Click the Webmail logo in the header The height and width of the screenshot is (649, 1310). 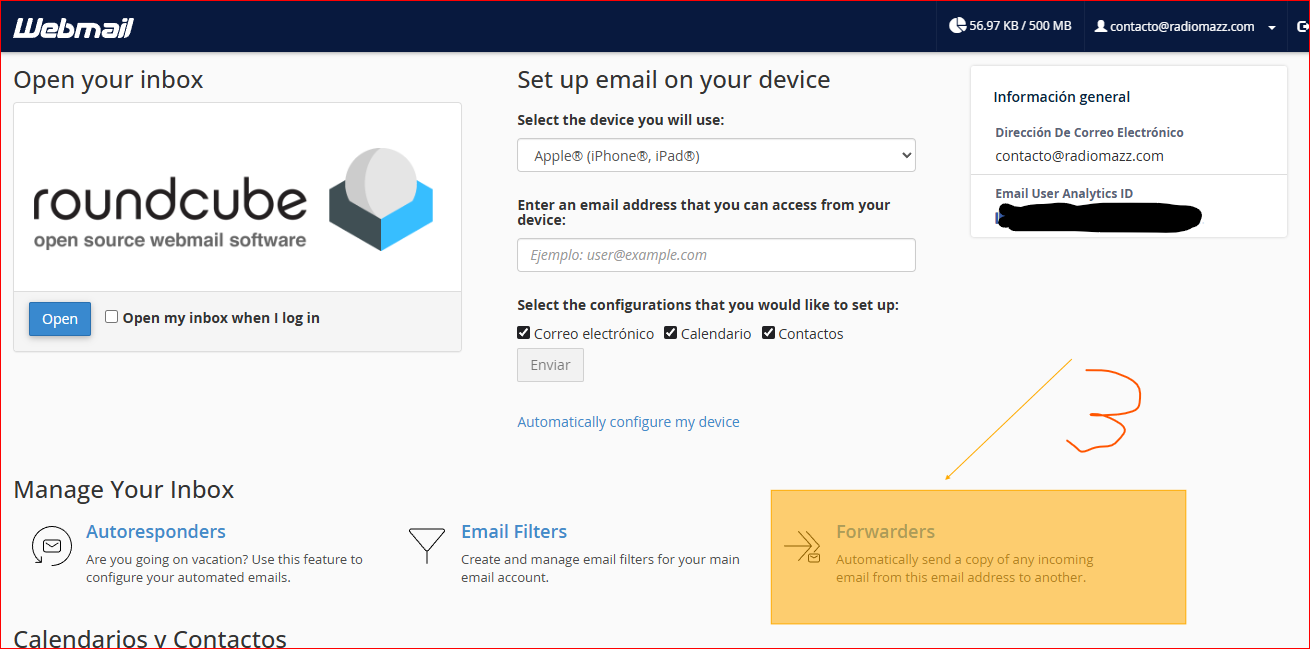pyautogui.click(x=73, y=27)
